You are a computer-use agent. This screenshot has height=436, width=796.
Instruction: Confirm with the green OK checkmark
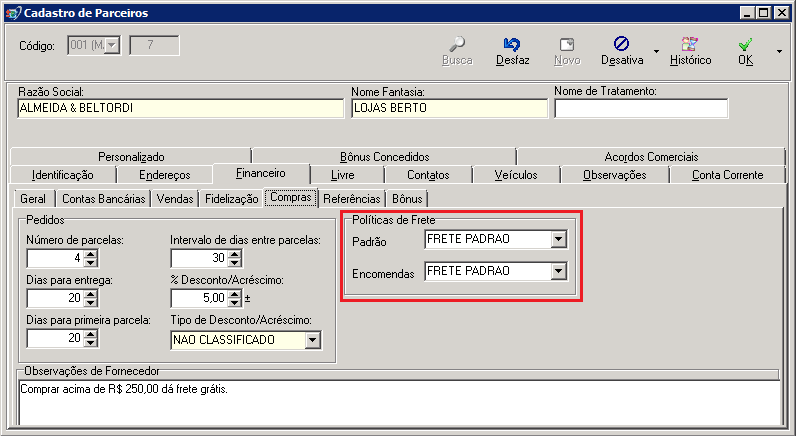coord(745,44)
